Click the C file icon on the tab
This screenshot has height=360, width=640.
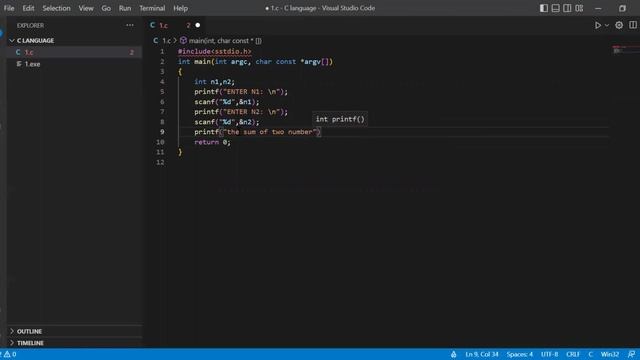(152, 25)
